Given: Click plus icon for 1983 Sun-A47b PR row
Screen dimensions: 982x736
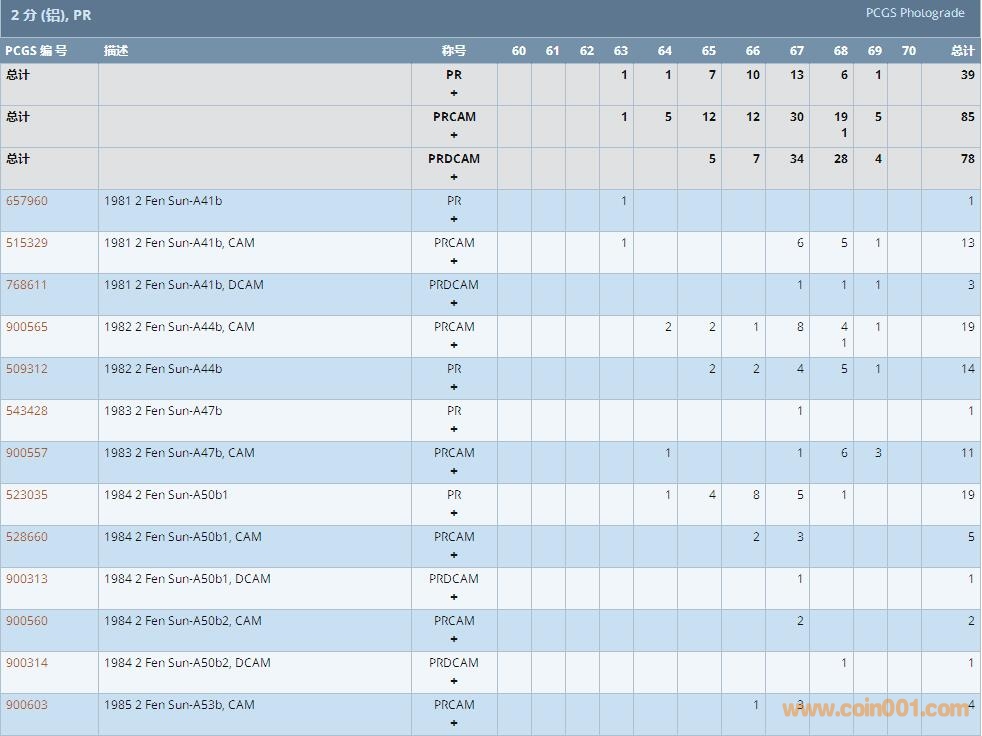Looking at the screenshot, I should click(x=454, y=429).
